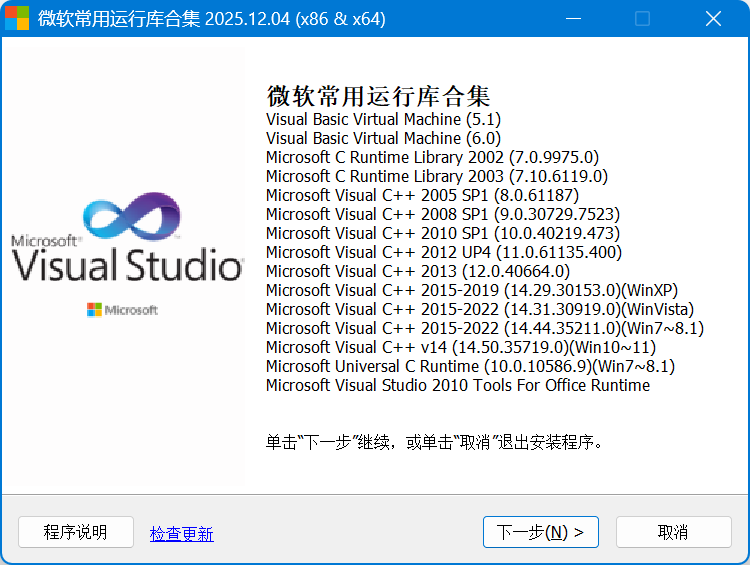Select the Visual Basic Virtual Machine (5.1) line
The width and height of the screenshot is (750, 565).
pyautogui.click(x=376, y=119)
